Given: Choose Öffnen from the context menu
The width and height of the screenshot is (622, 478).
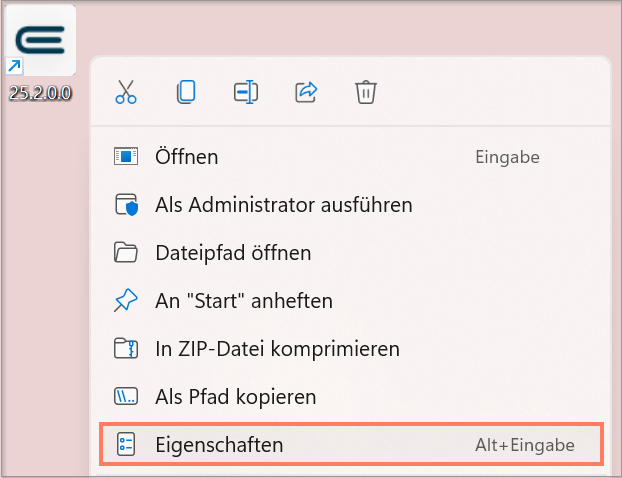Looking at the screenshot, I should tap(351, 157).
